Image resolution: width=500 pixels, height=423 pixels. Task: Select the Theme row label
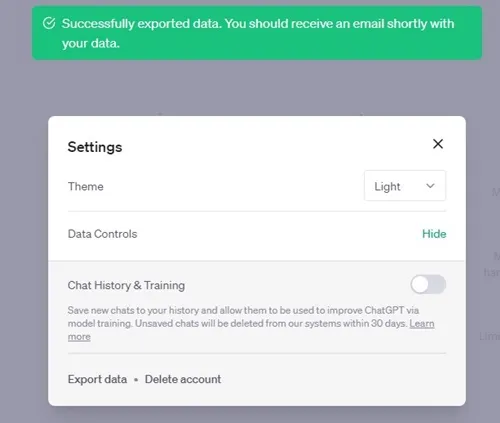tap(86, 186)
